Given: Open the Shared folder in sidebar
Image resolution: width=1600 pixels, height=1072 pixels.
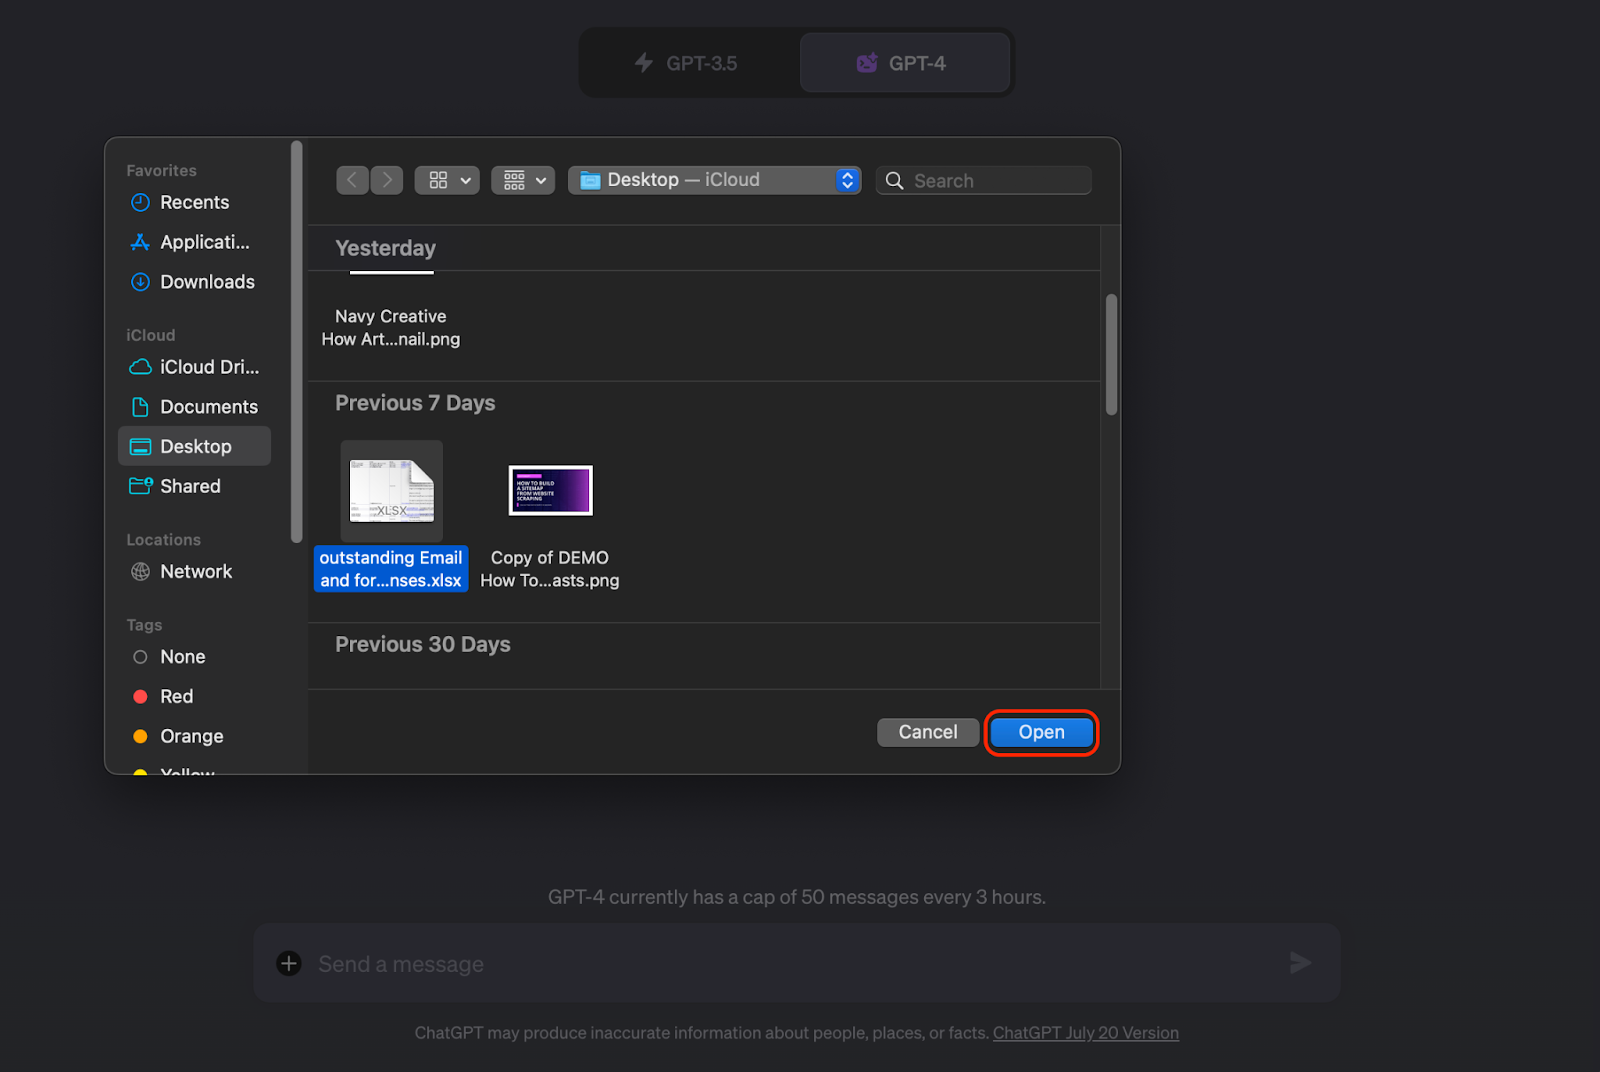Looking at the screenshot, I should [190, 486].
